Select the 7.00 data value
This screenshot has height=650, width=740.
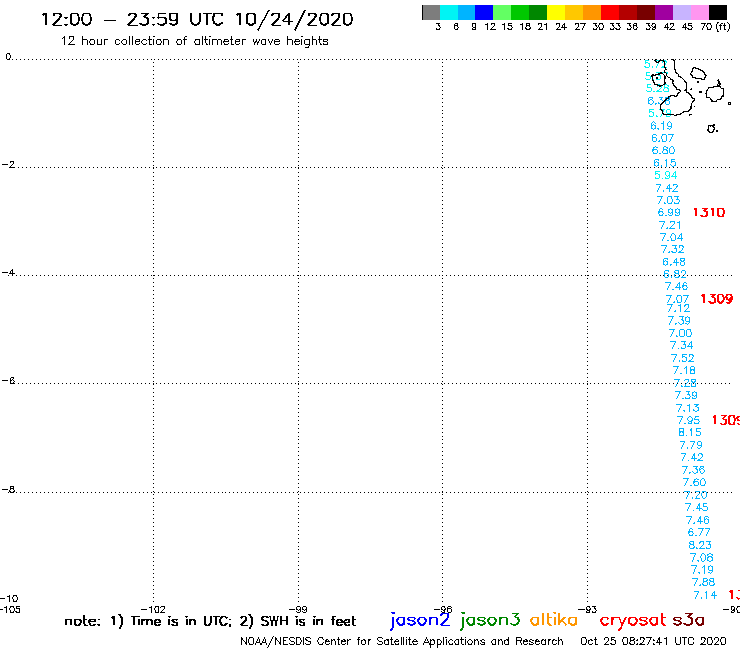[x=681, y=333]
